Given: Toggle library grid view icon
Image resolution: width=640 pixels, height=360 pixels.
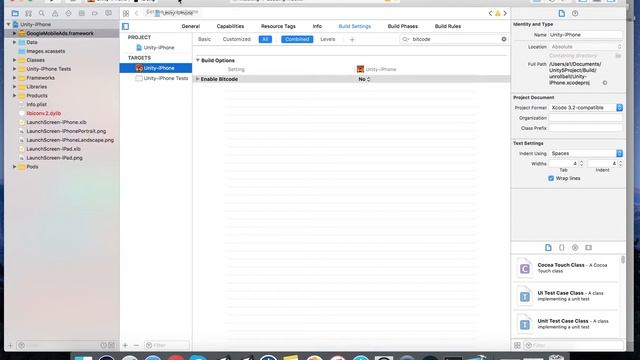Looking at the screenshot, I should 517,345.
